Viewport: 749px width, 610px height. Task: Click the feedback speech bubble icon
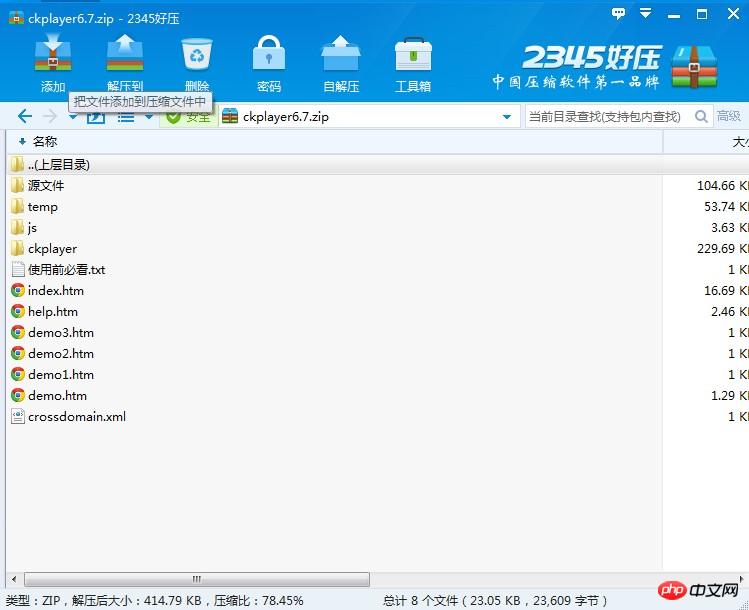pos(619,14)
